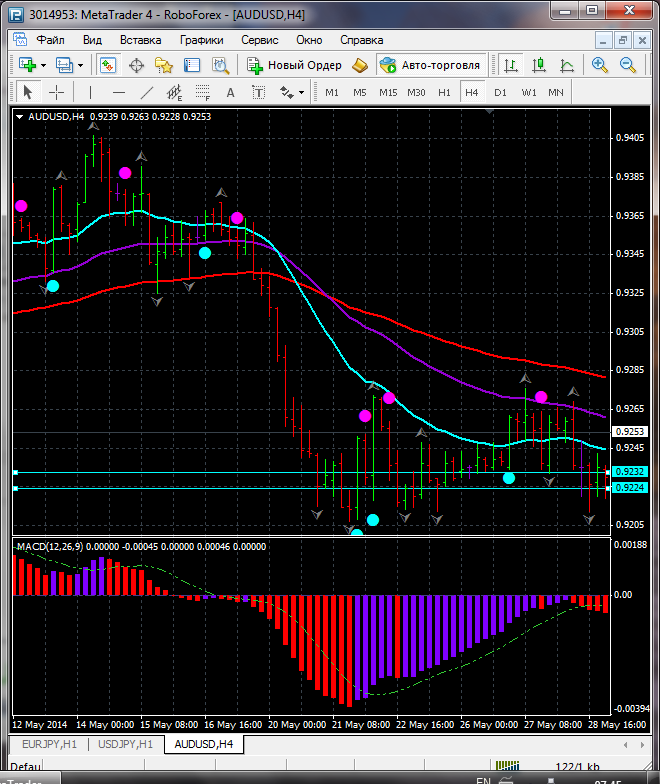Switch to candlestick chart mode
660x784 pixels.
[538, 66]
